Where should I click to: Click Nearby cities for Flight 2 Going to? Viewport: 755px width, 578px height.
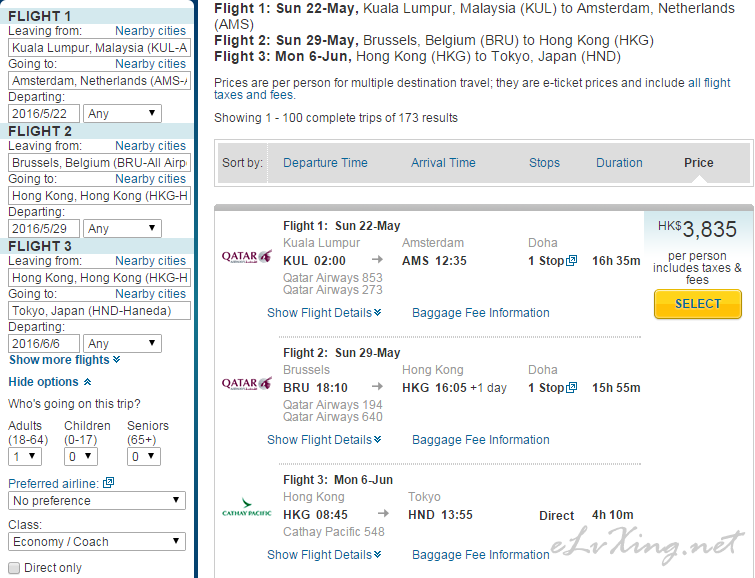click(150, 179)
